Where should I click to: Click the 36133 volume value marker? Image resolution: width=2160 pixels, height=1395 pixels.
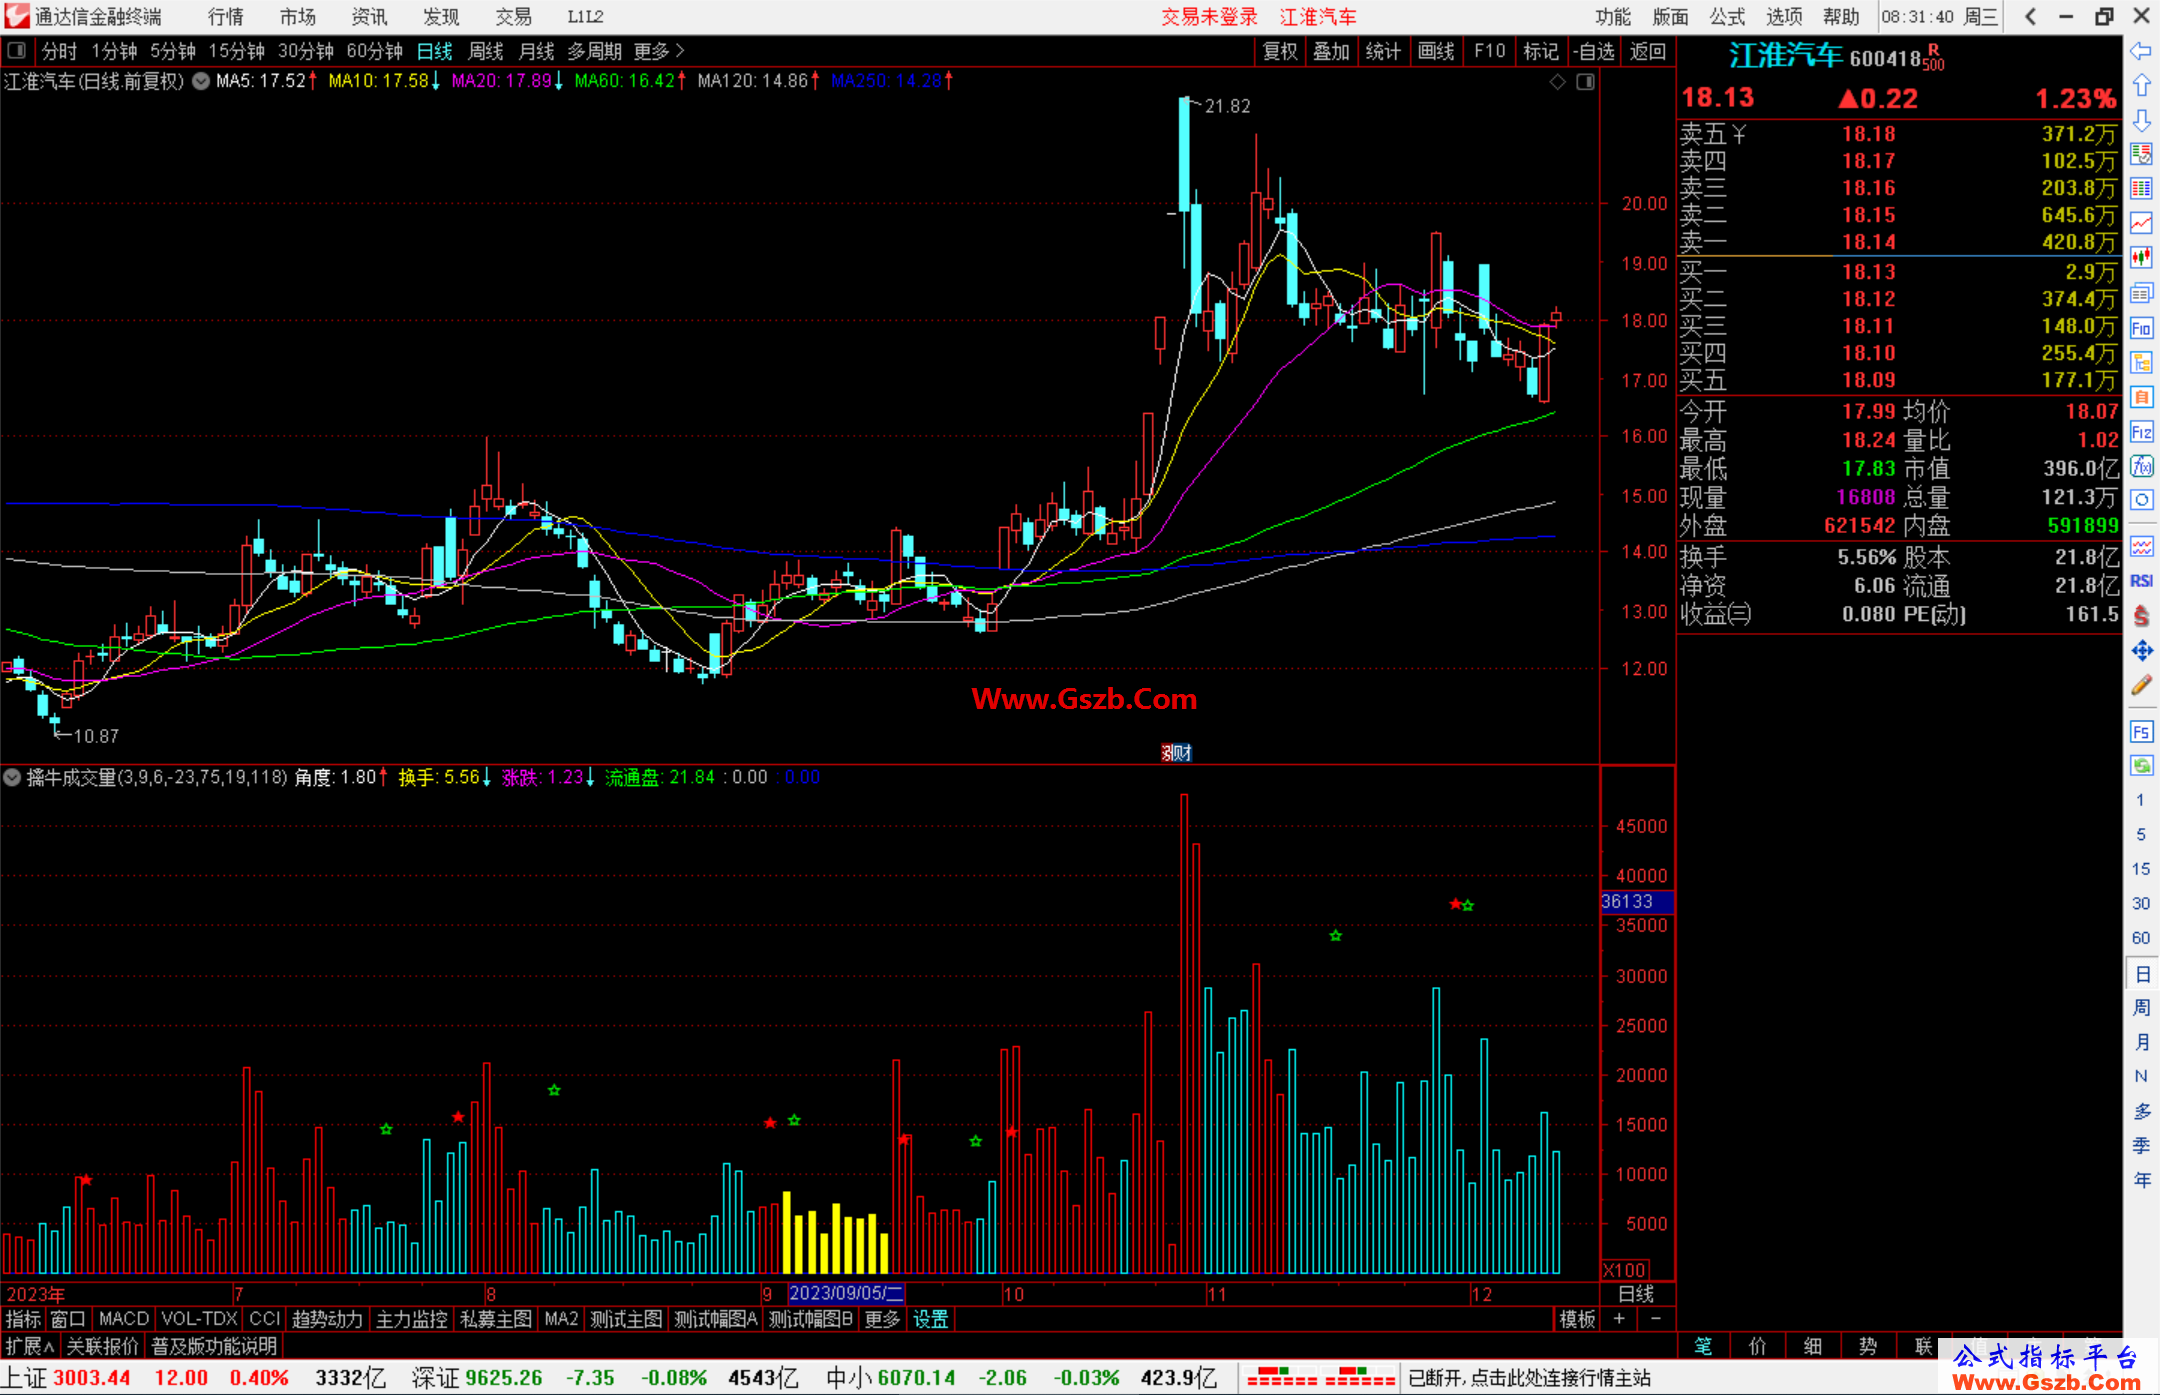click(1637, 901)
